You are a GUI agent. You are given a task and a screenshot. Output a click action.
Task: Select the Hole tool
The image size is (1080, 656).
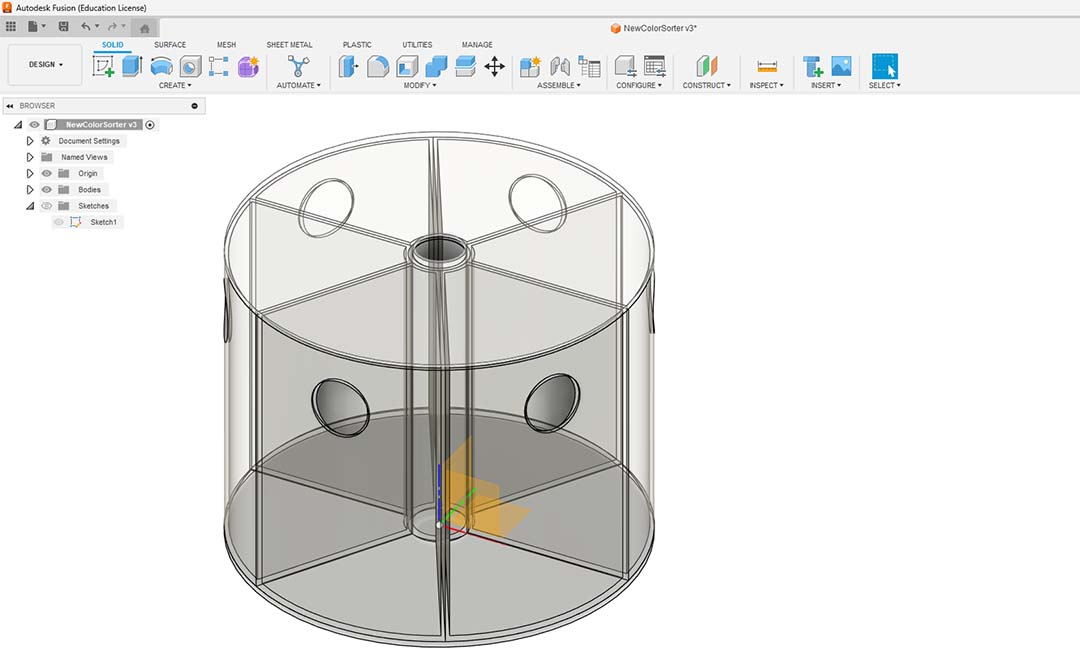click(190, 67)
